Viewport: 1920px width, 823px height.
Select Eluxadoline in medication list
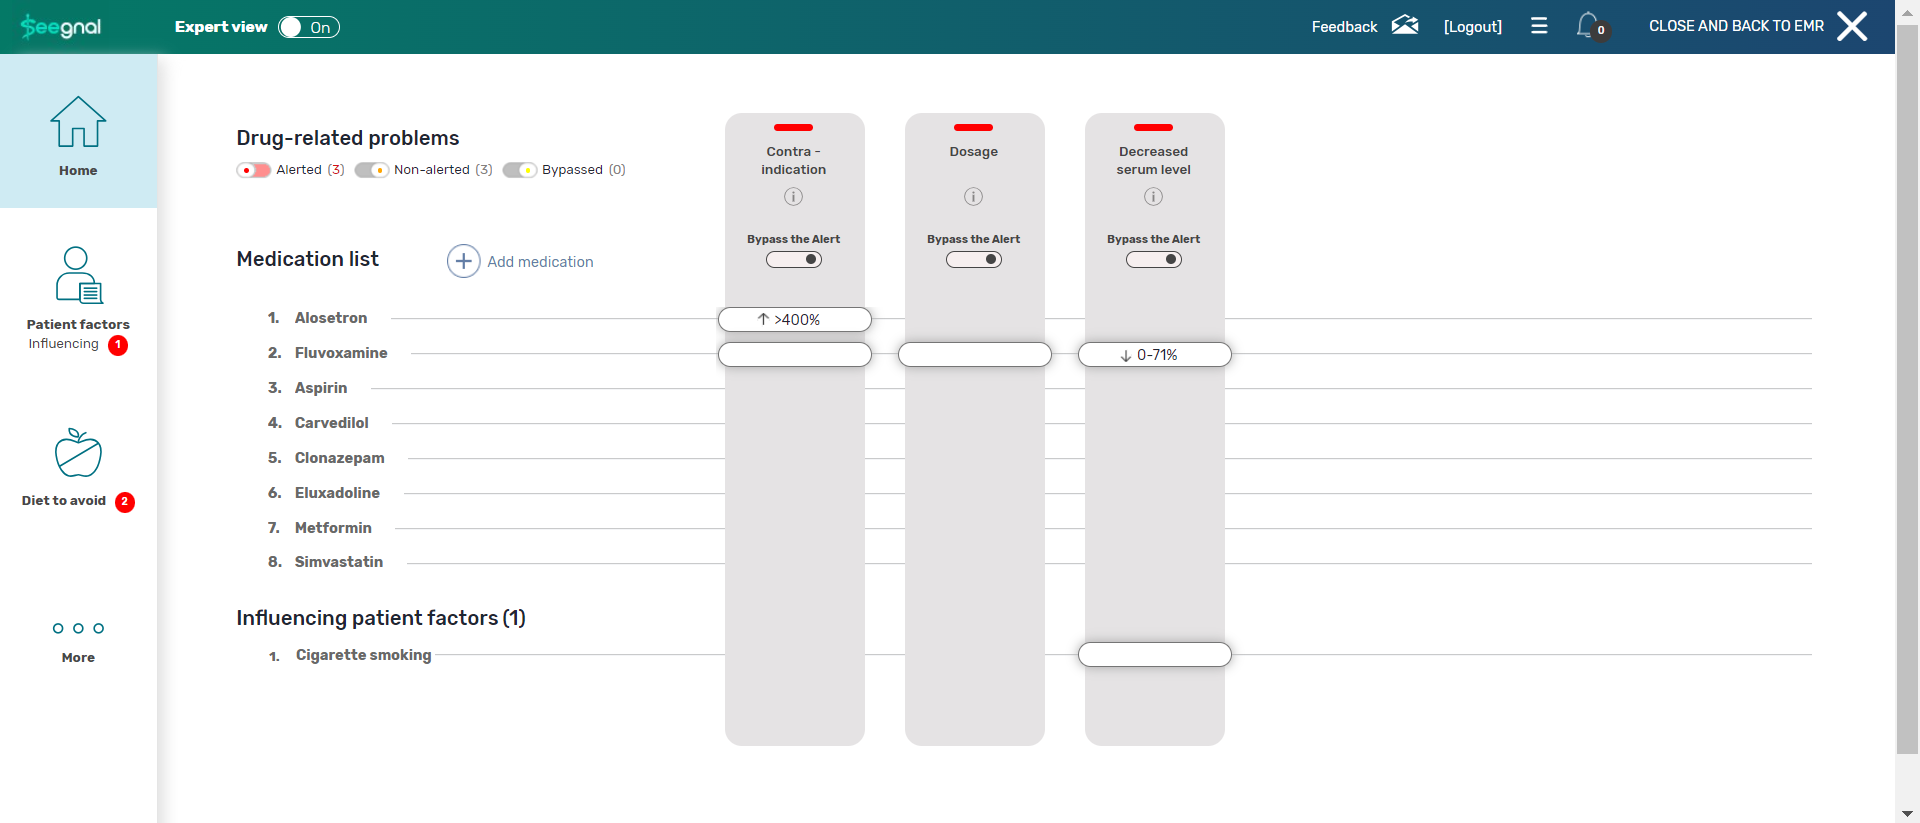pyautogui.click(x=337, y=493)
